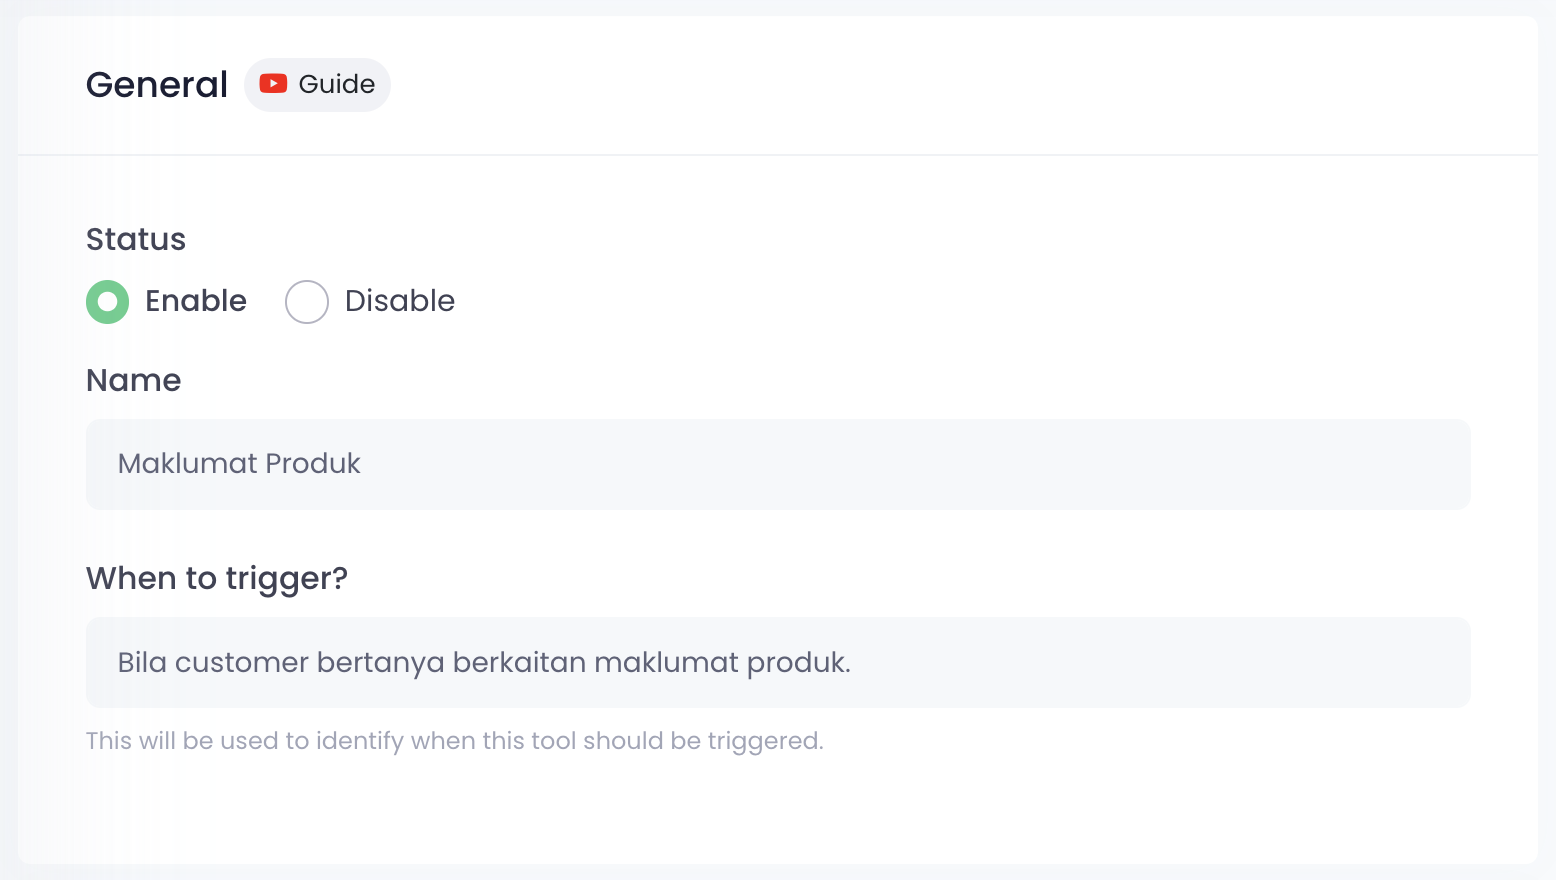Image resolution: width=1556 pixels, height=880 pixels.
Task: Click the Status field label
Action: (136, 240)
